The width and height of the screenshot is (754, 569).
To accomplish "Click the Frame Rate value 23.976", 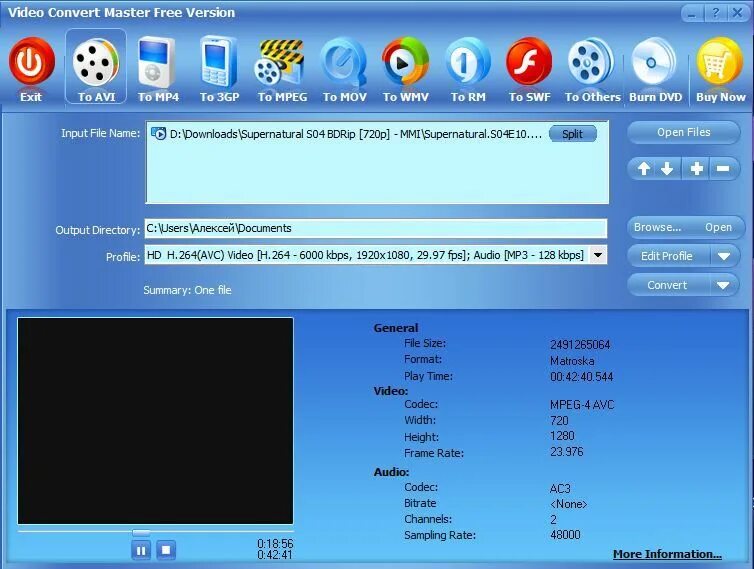I will (x=566, y=452).
